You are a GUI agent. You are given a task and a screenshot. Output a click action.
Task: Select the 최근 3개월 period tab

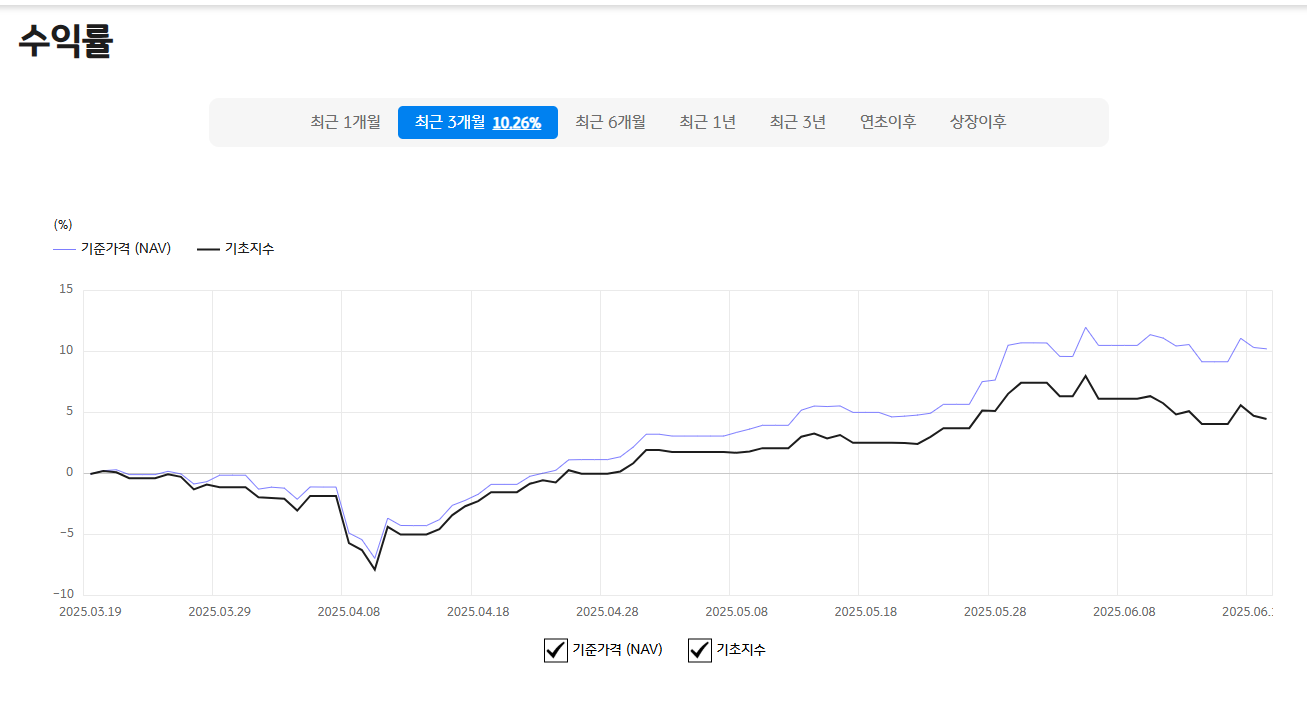tap(478, 122)
